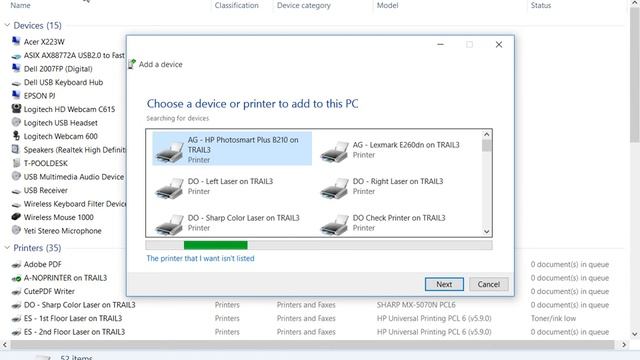
Task: Close the Add a device dialog window
Action: pyautogui.click(x=499, y=44)
